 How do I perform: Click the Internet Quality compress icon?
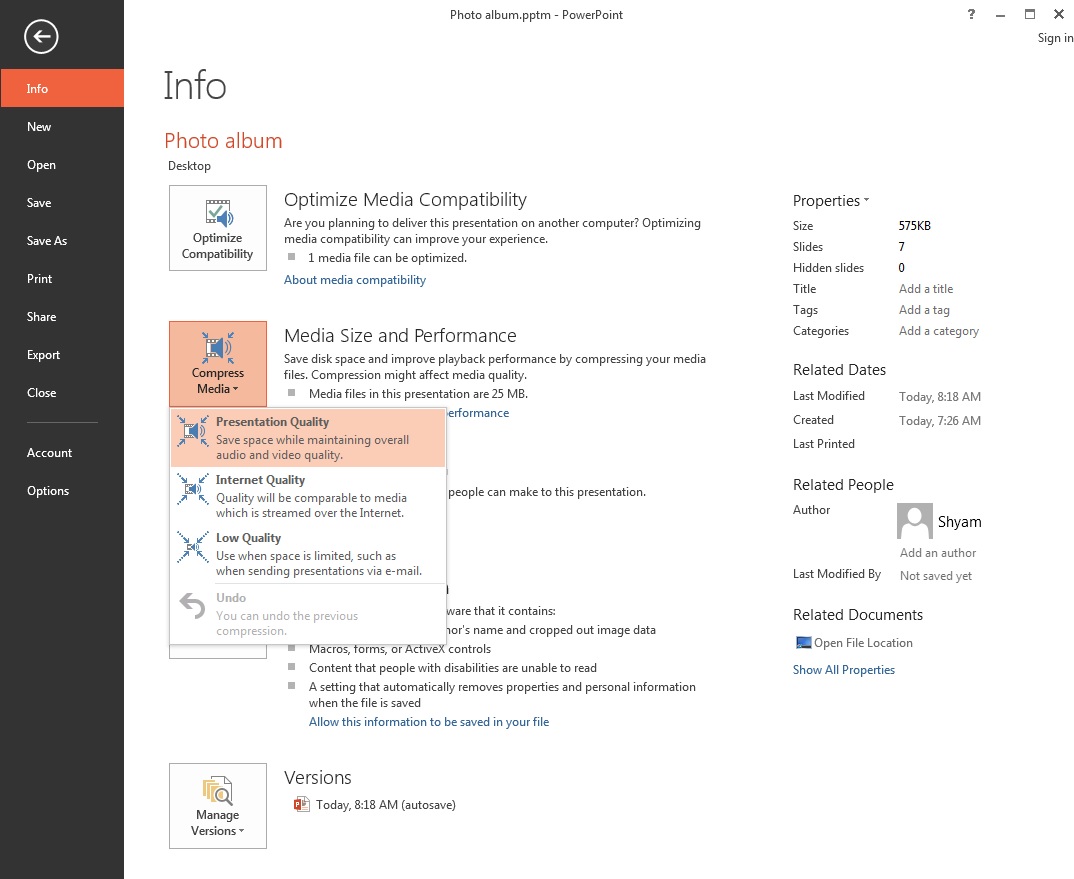192,489
